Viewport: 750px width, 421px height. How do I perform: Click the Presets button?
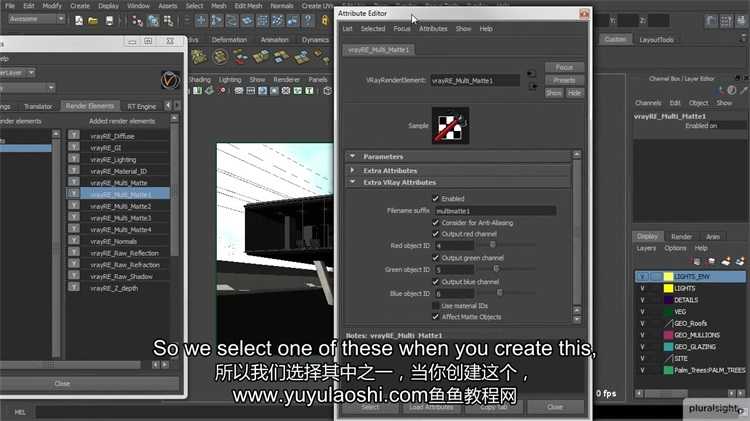(x=564, y=80)
